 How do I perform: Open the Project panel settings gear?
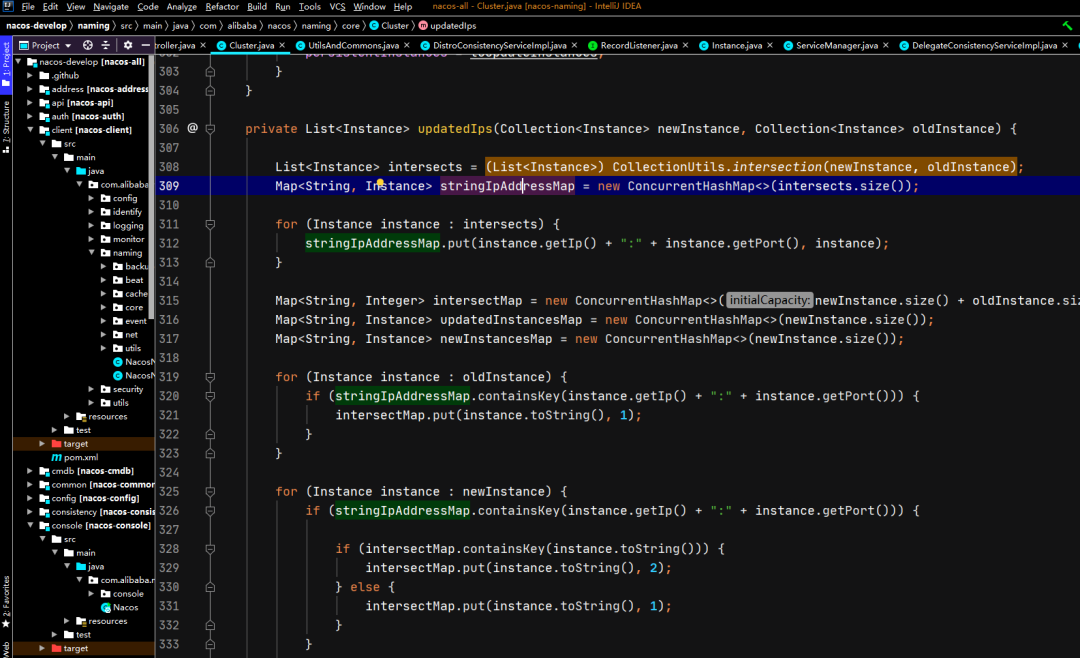click(x=127, y=45)
